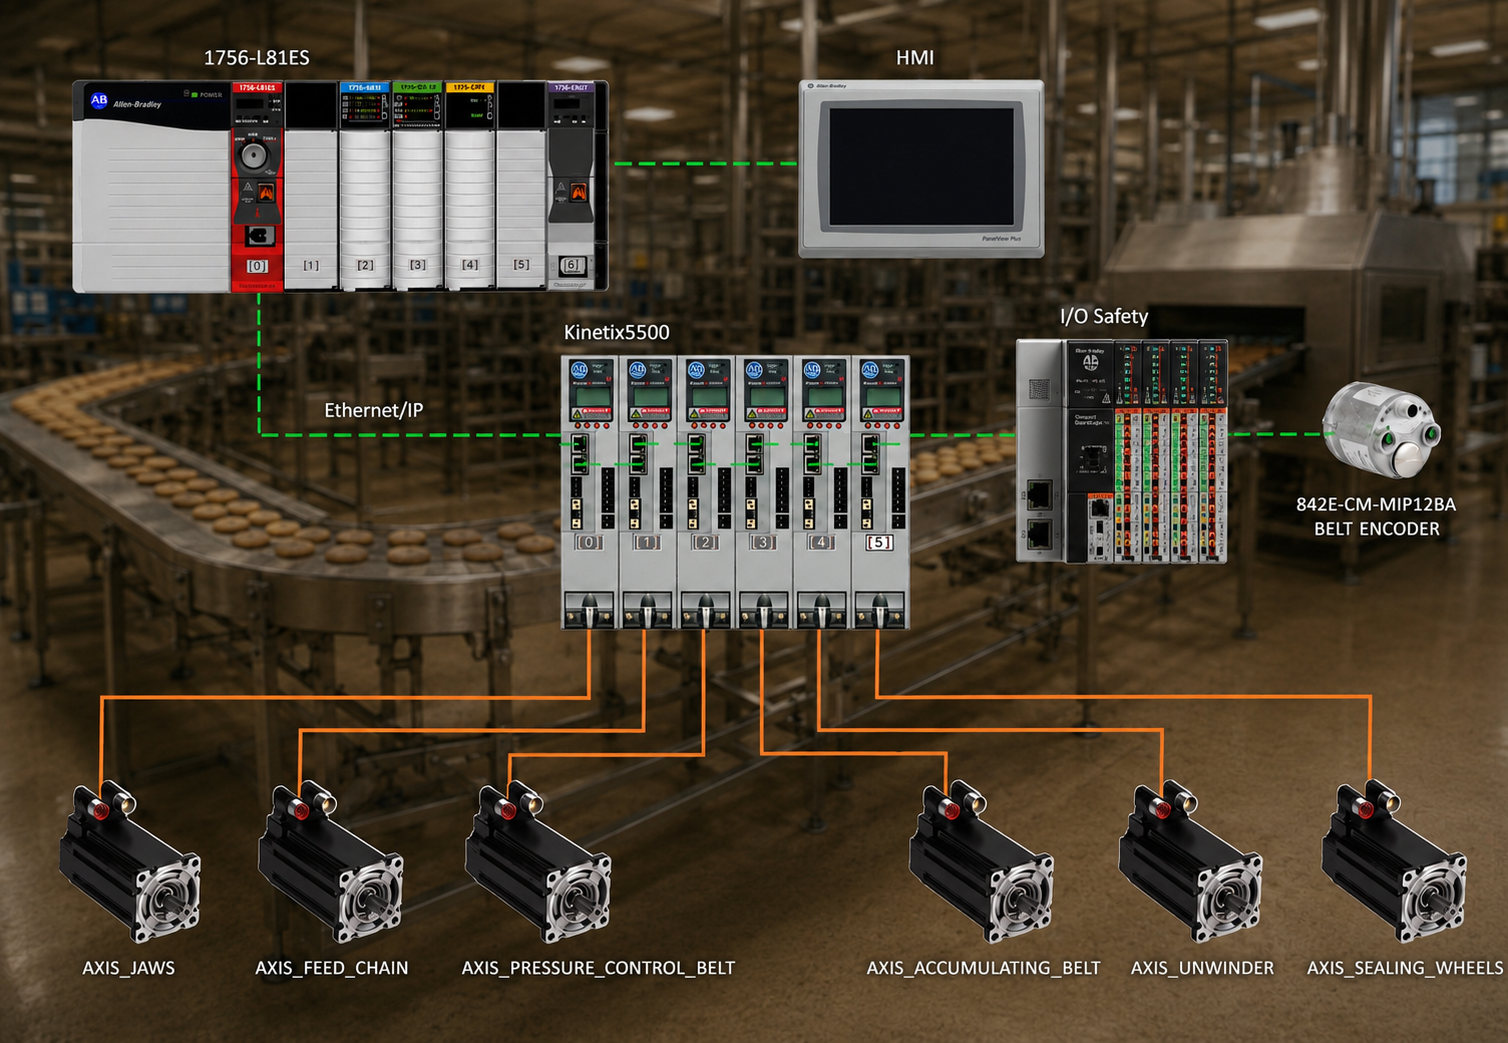Pick the AXIS_PRESSURE_CONTROL_BELT servo motor image

pyautogui.click(x=538, y=862)
